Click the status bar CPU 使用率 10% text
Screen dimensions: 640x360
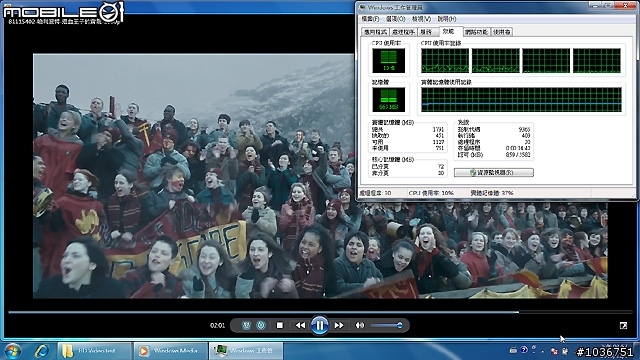point(431,193)
